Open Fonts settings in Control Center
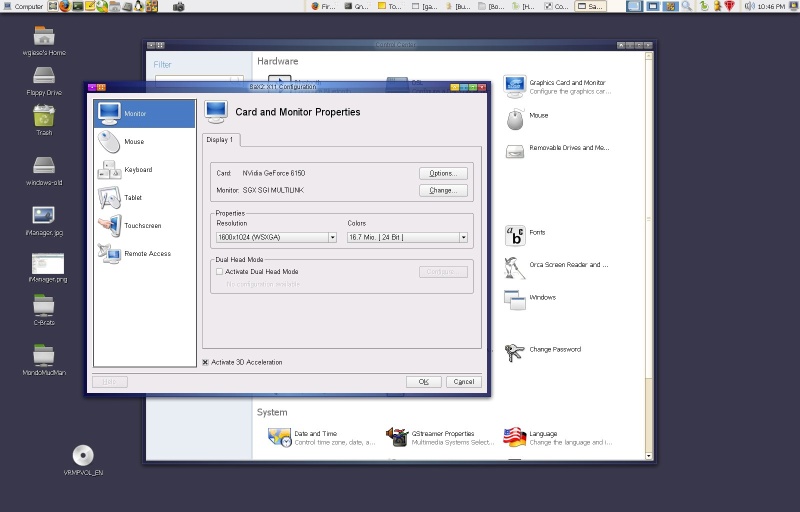The height and width of the screenshot is (512, 800). click(x=515, y=236)
